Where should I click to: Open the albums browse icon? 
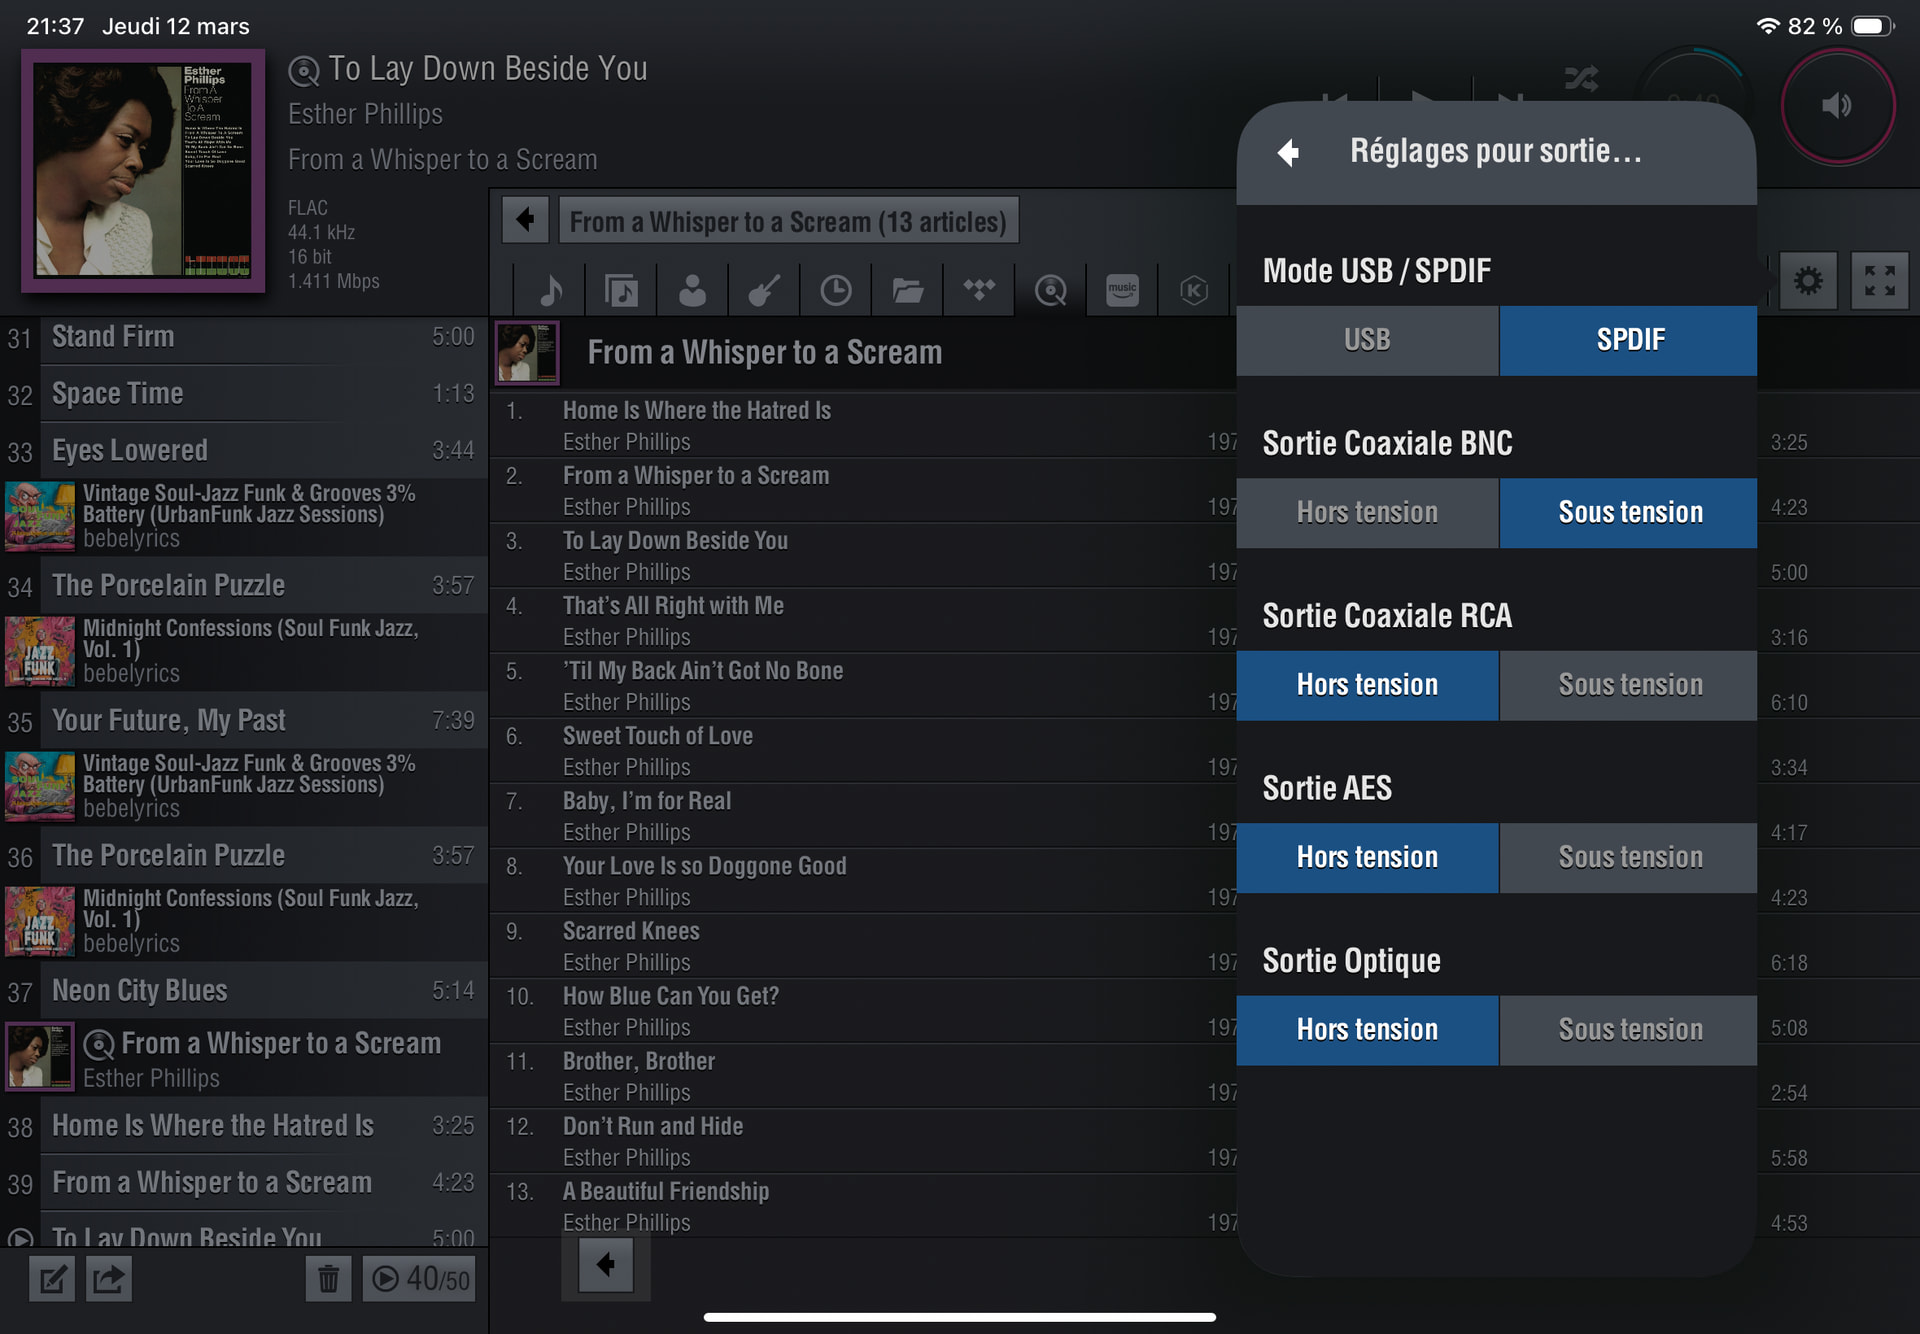click(621, 291)
